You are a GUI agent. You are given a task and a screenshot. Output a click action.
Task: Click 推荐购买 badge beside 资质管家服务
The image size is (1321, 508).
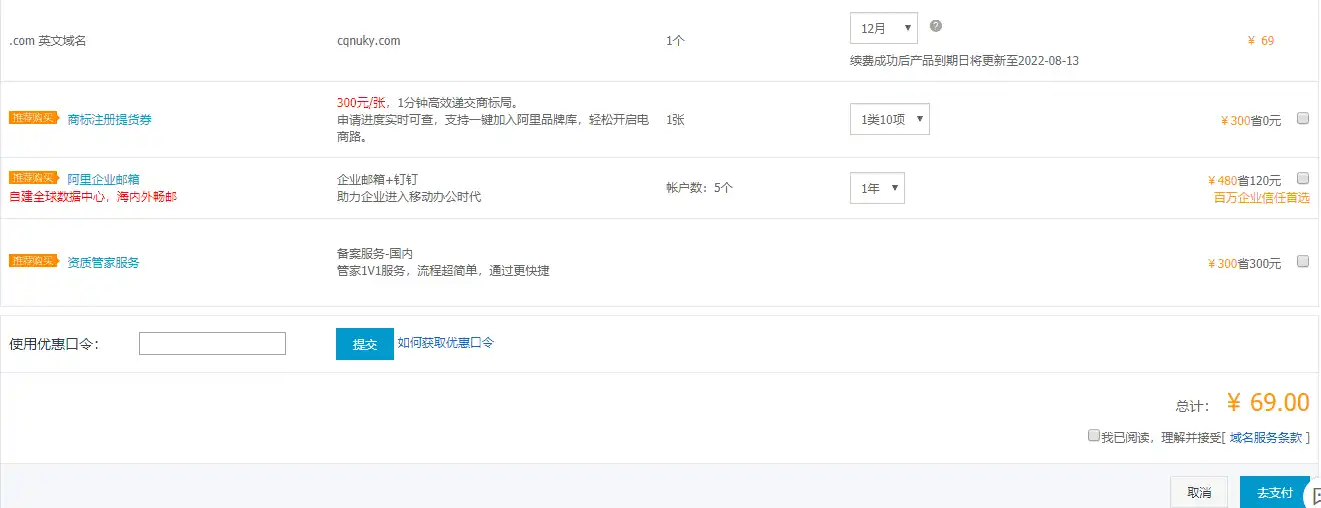click(x=35, y=261)
